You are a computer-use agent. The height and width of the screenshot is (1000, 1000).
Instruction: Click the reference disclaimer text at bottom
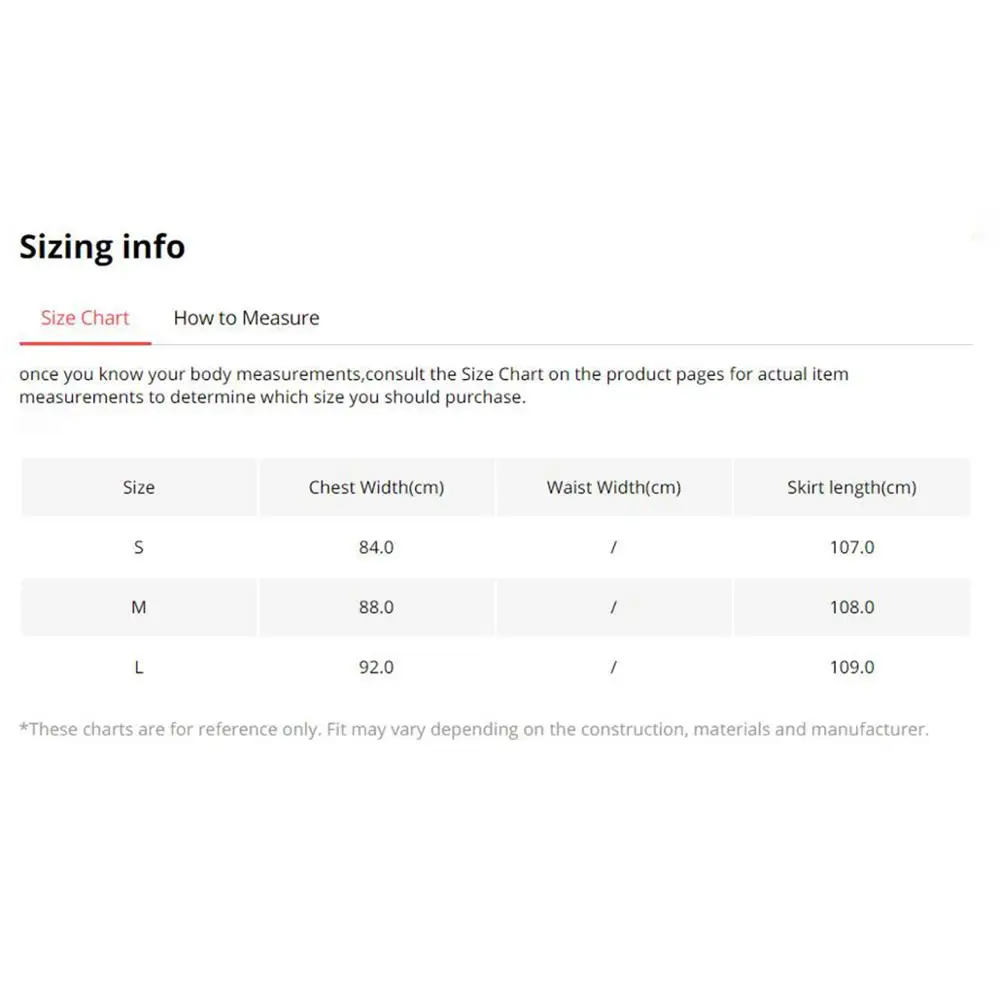coord(473,729)
